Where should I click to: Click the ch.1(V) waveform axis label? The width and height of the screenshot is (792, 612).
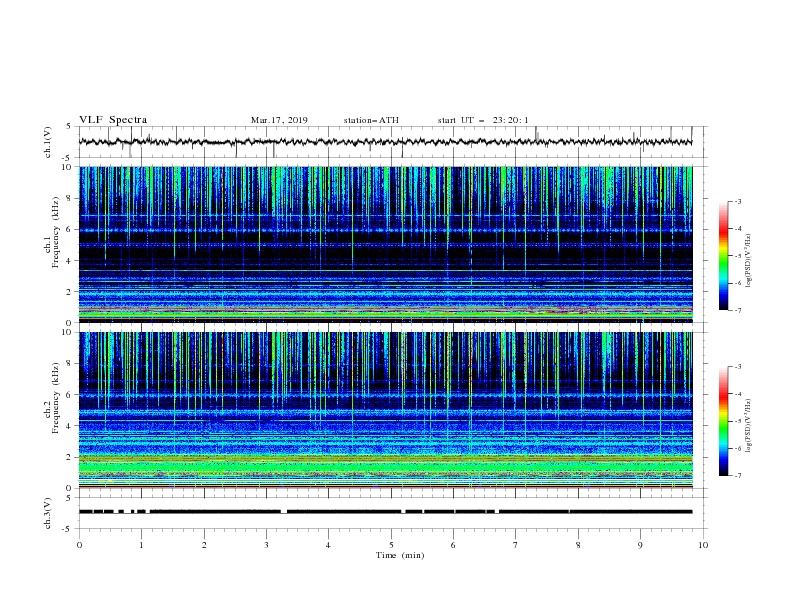click(x=48, y=142)
